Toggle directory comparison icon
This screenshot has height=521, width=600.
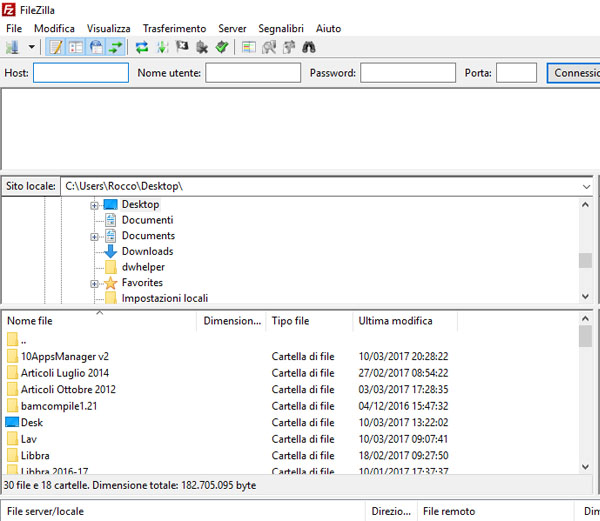(x=269, y=47)
